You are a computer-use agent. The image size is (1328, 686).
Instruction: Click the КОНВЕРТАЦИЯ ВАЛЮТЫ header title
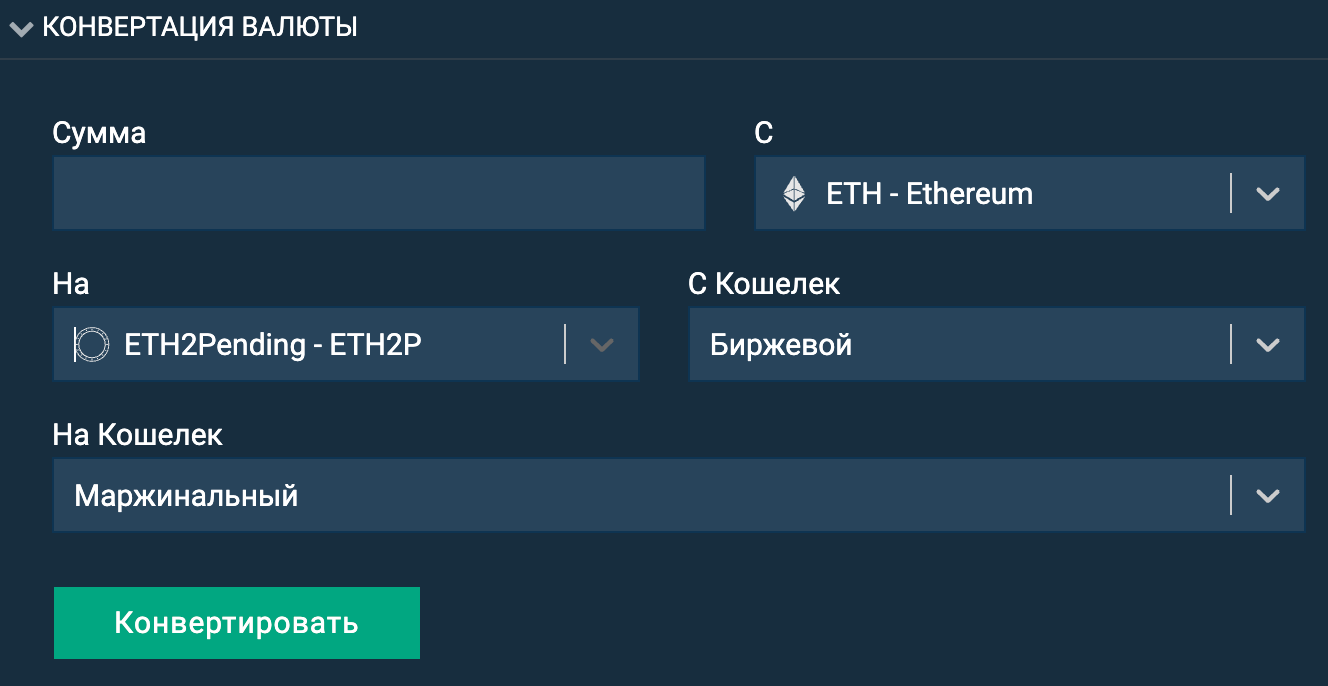coord(200,27)
